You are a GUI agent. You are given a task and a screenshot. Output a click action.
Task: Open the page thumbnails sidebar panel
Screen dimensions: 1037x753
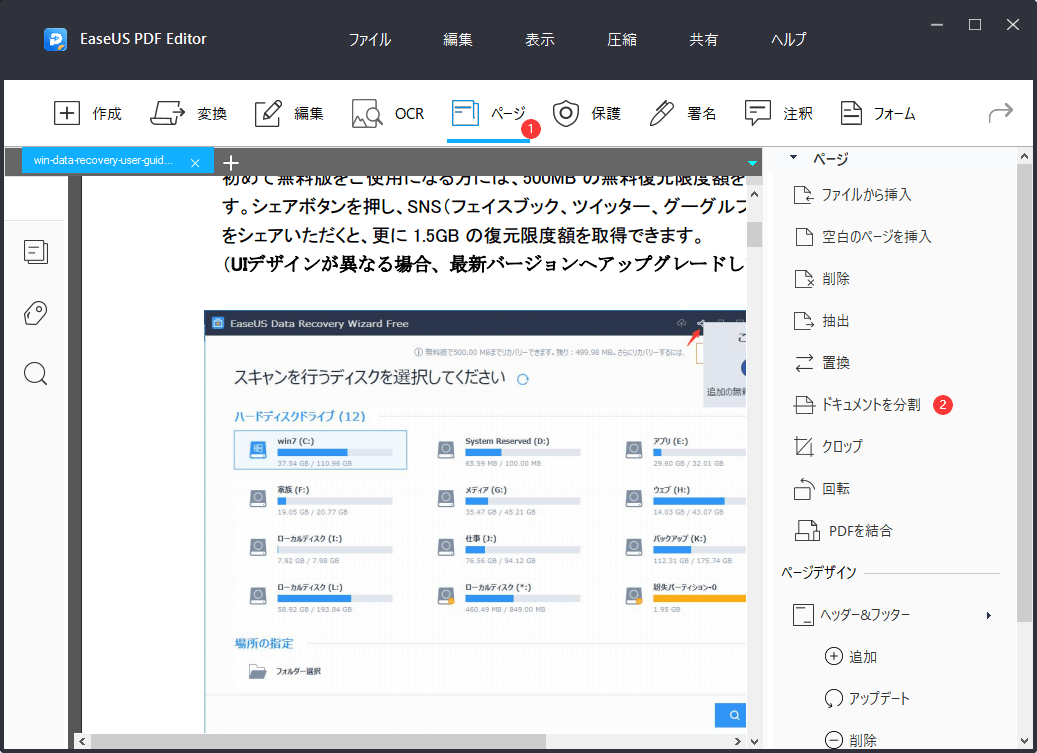click(36, 252)
